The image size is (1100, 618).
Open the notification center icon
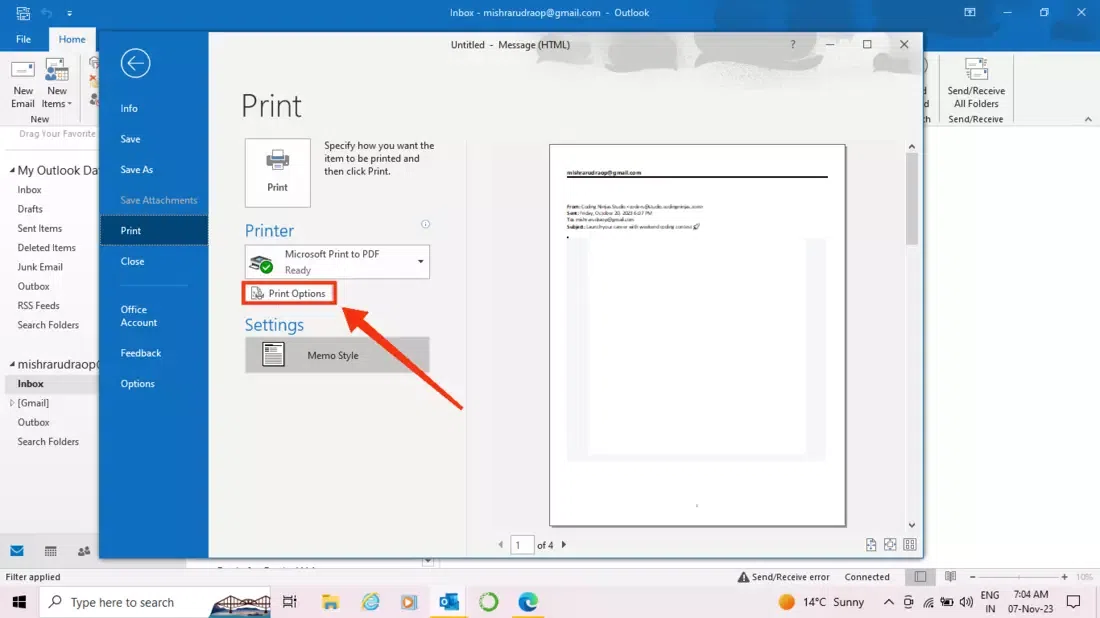coord(1073,602)
